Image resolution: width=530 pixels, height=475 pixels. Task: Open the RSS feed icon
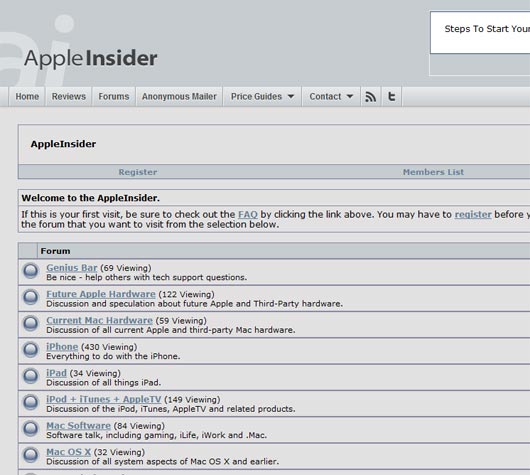371,97
